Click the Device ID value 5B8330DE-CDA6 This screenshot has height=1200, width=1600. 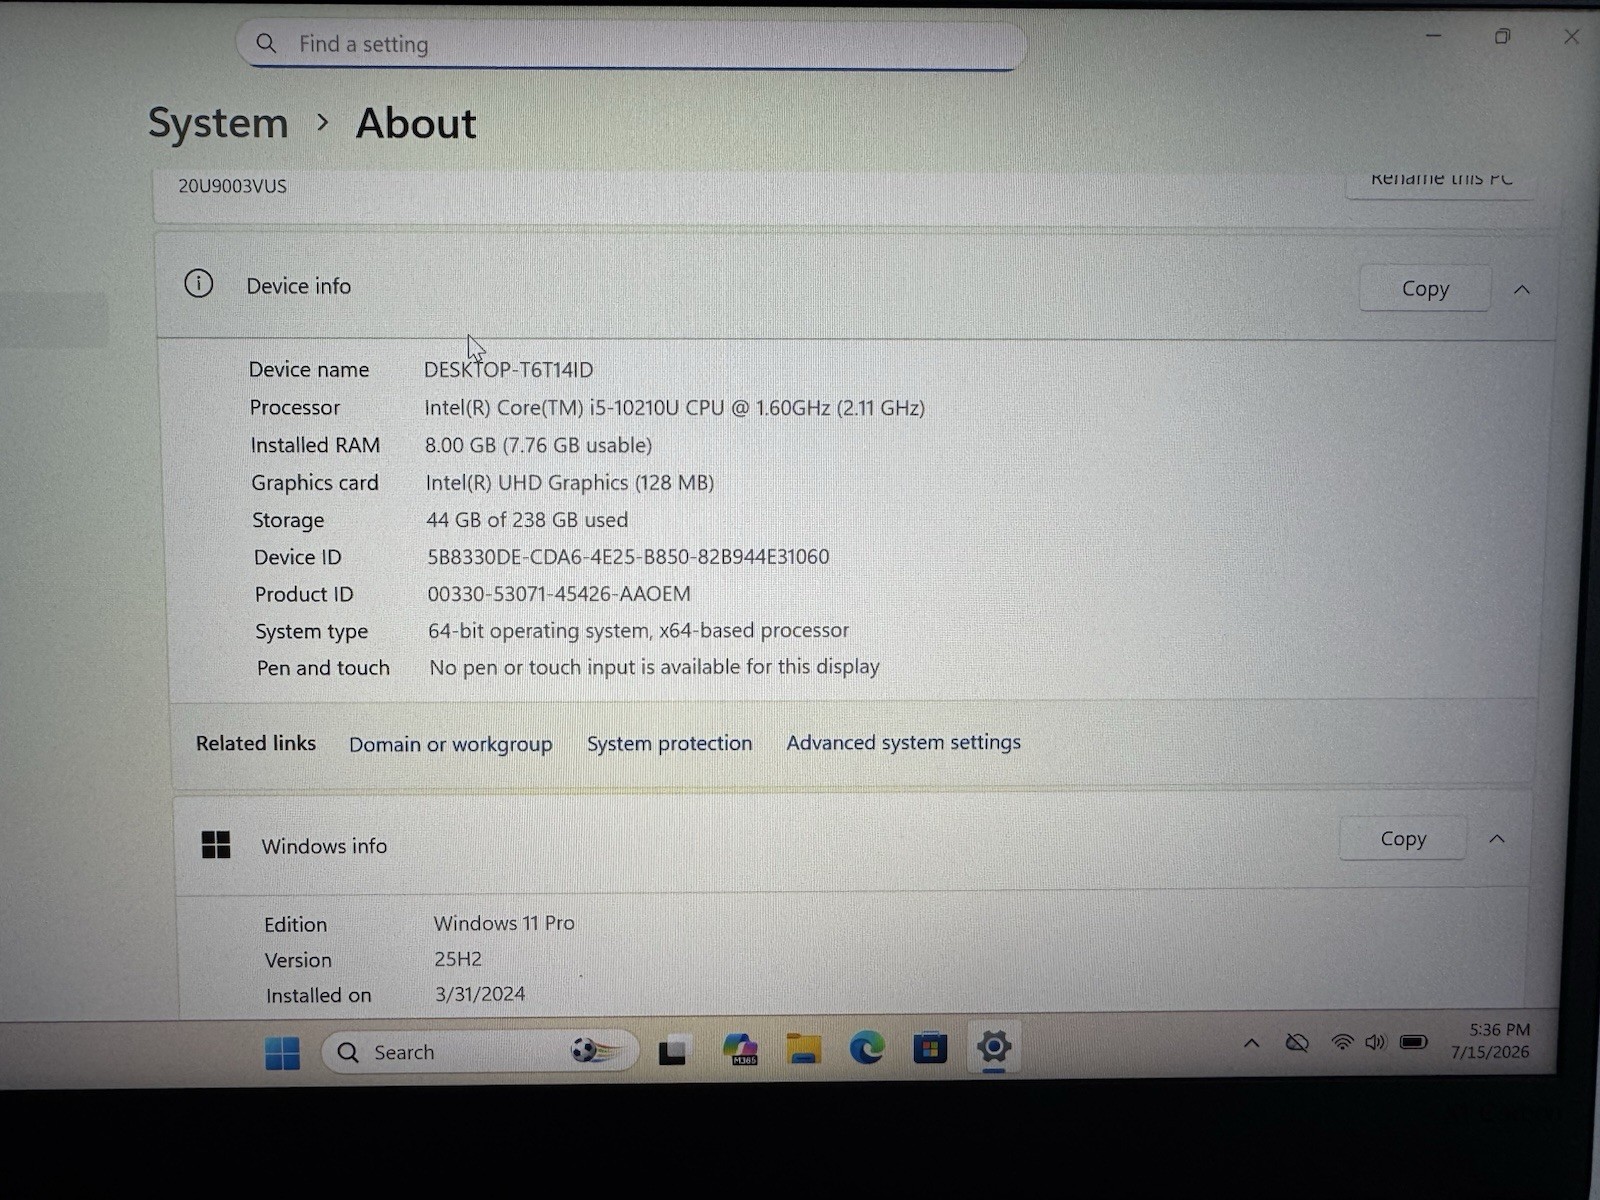point(628,557)
